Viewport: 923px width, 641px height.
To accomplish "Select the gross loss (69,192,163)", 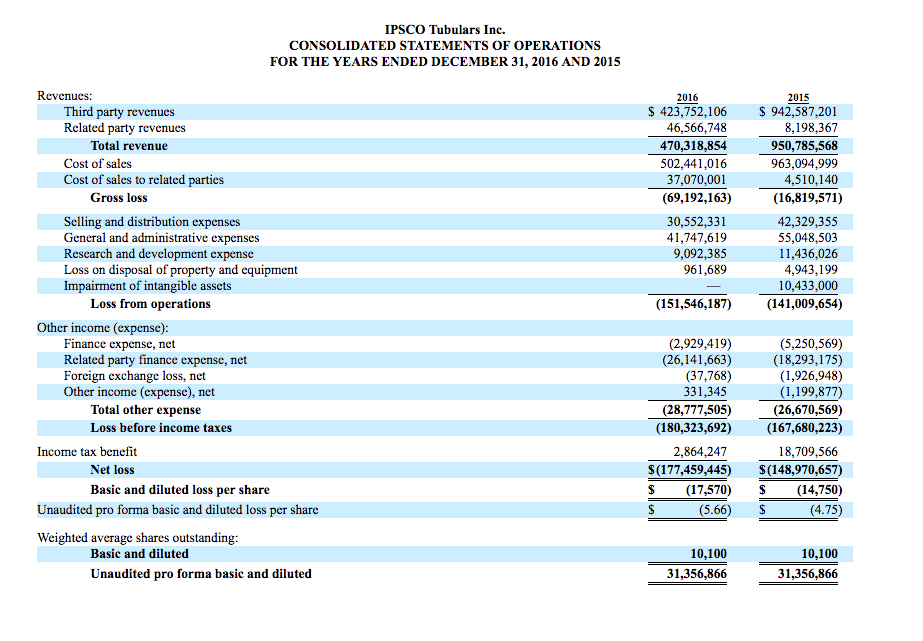I will (x=697, y=198).
